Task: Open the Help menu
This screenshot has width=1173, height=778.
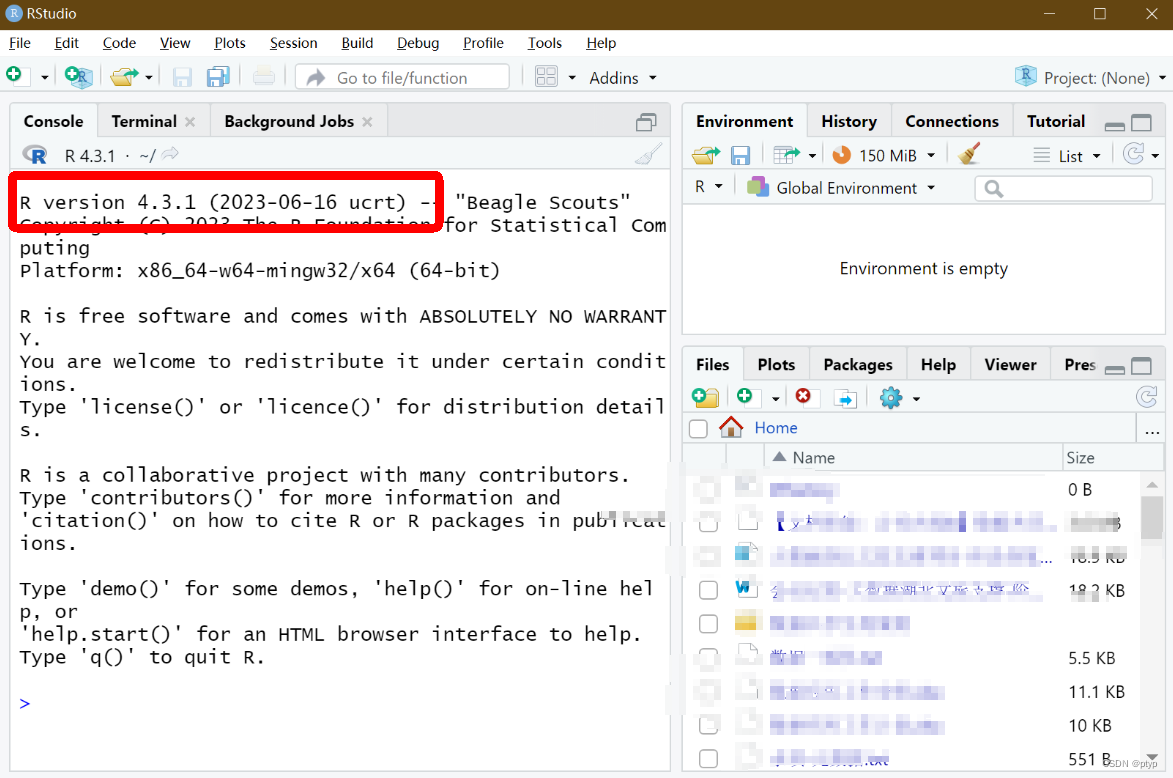Action: (x=601, y=43)
